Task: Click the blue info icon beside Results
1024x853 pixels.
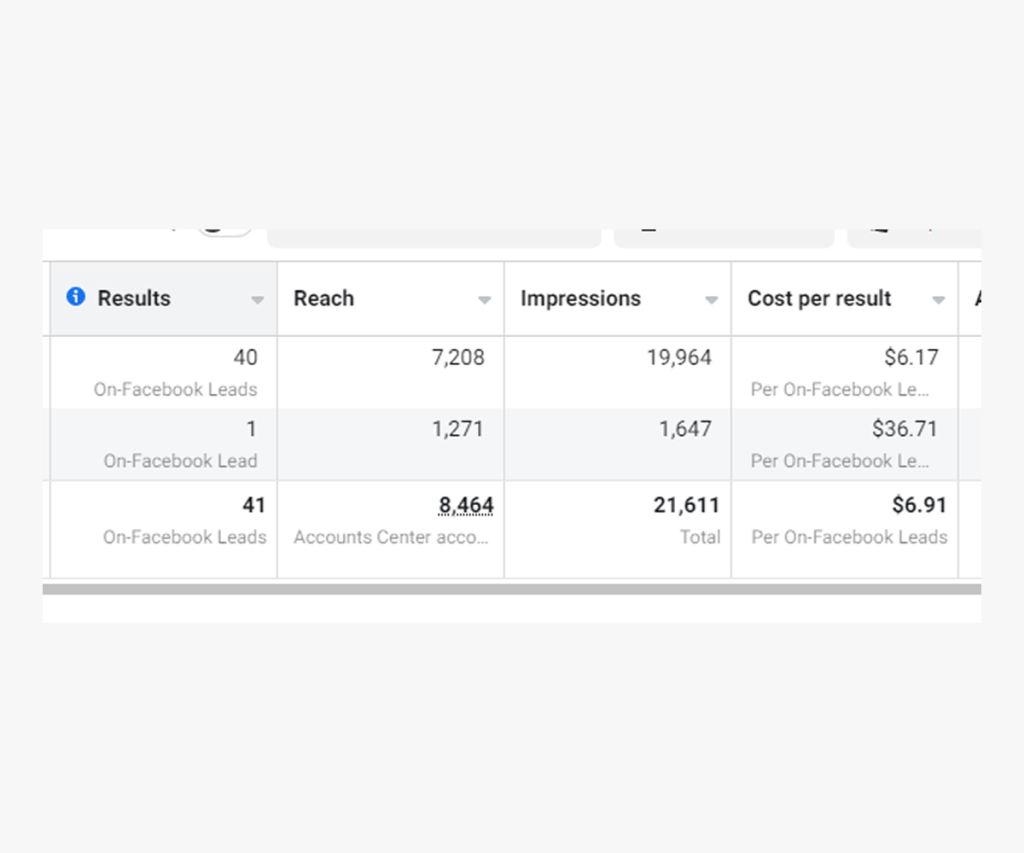Action: (76, 297)
